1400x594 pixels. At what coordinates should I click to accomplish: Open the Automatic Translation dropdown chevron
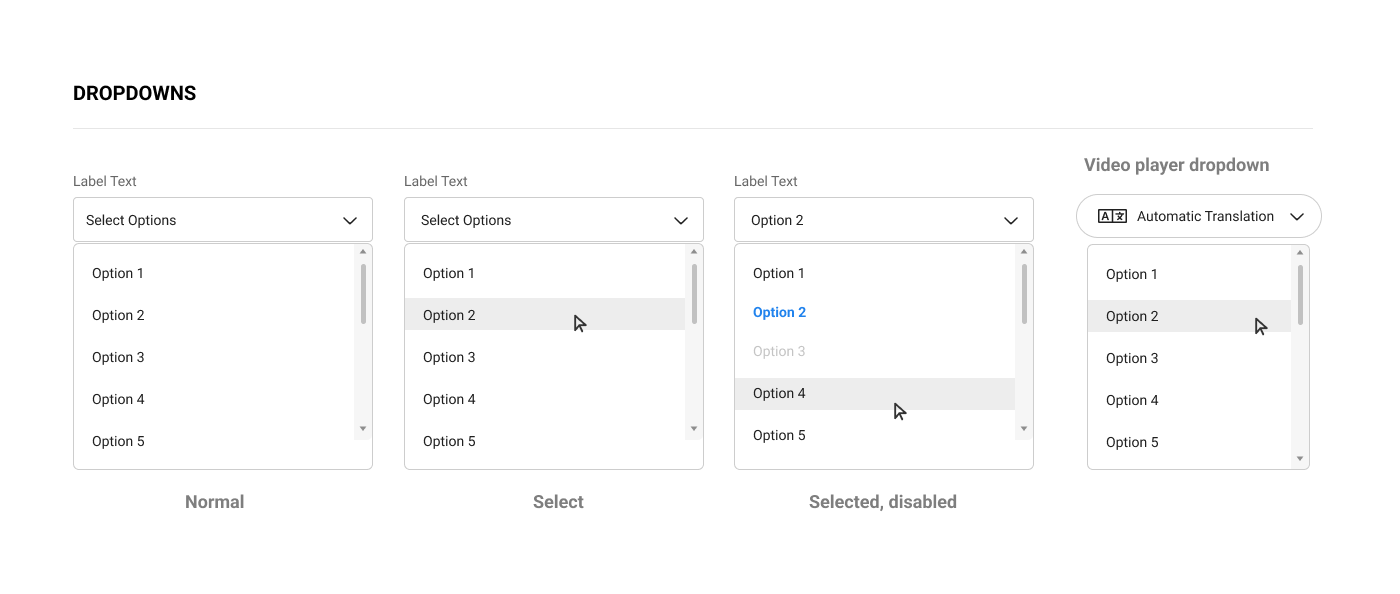[1297, 216]
